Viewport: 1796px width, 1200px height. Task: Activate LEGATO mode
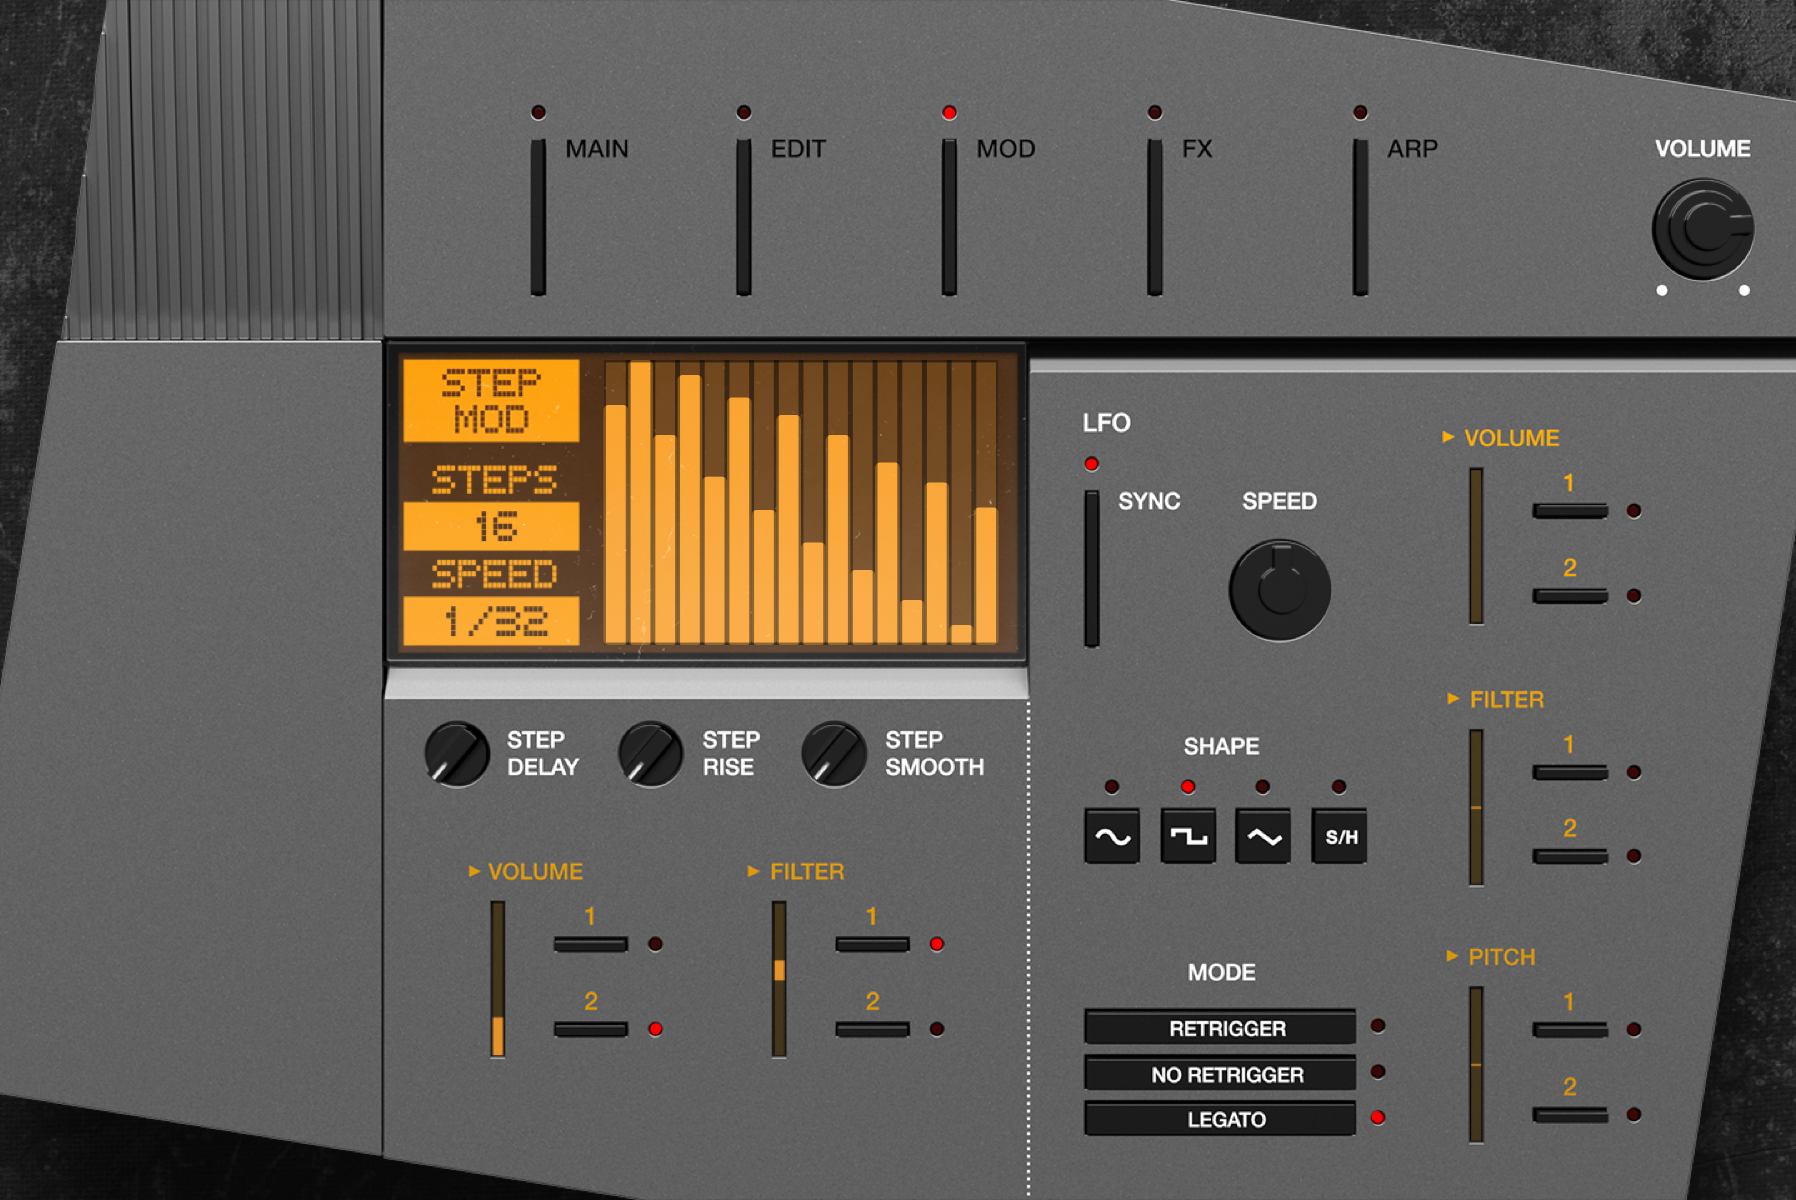tap(1218, 1119)
